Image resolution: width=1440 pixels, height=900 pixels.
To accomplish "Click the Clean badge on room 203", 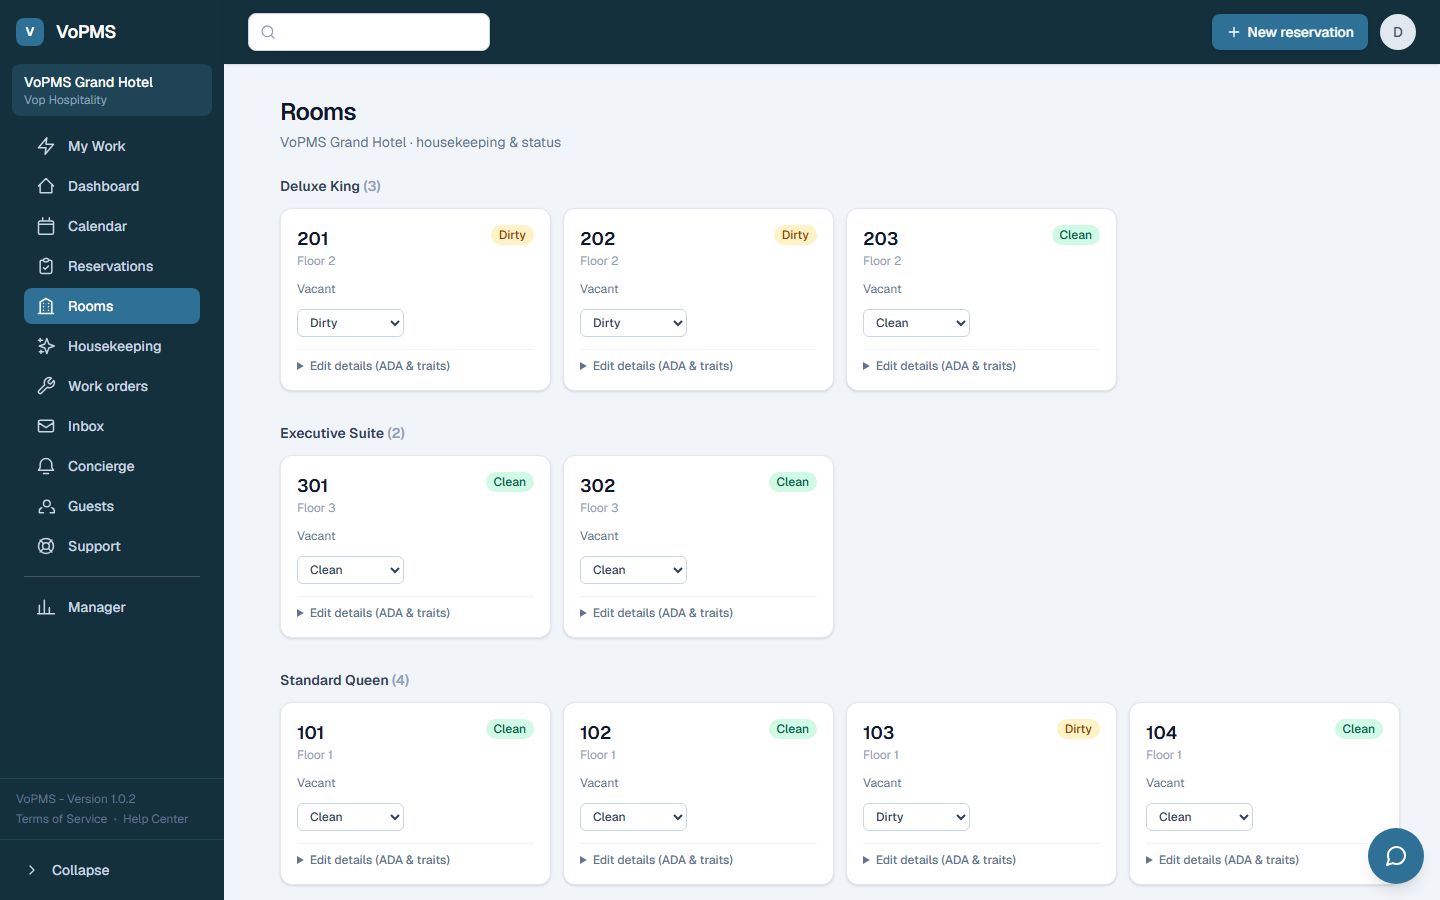I will [x=1076, y=235].
